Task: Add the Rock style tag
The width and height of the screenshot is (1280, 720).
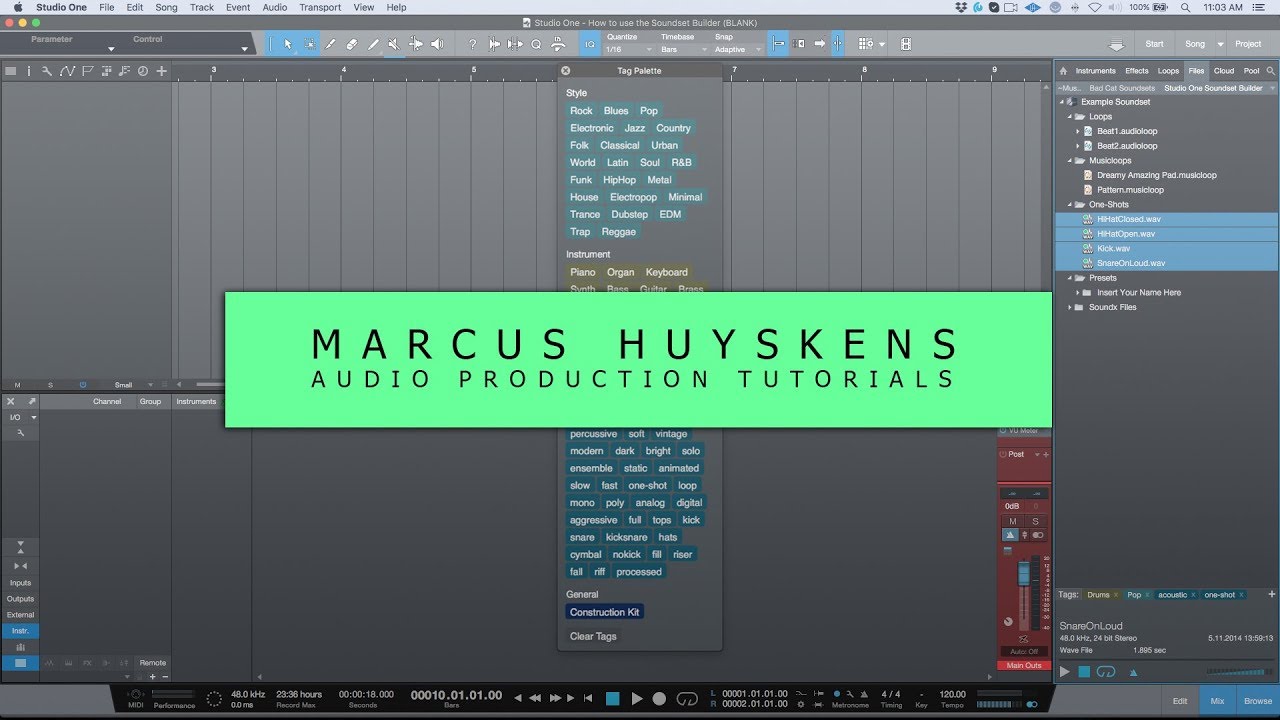Action: [581, 111]
